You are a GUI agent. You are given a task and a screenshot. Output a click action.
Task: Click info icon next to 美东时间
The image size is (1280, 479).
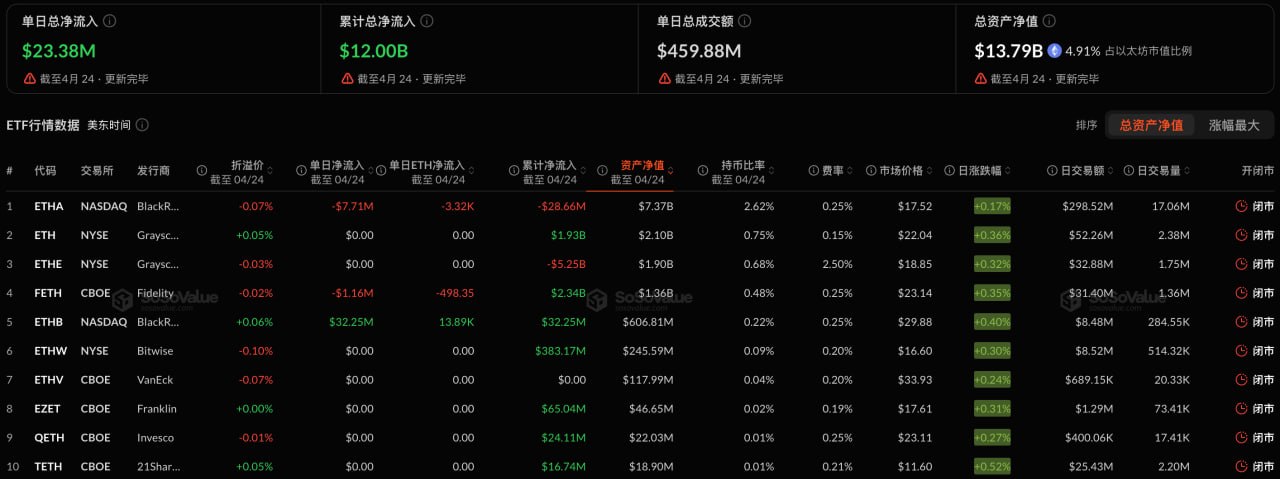[x=143, y=125]
